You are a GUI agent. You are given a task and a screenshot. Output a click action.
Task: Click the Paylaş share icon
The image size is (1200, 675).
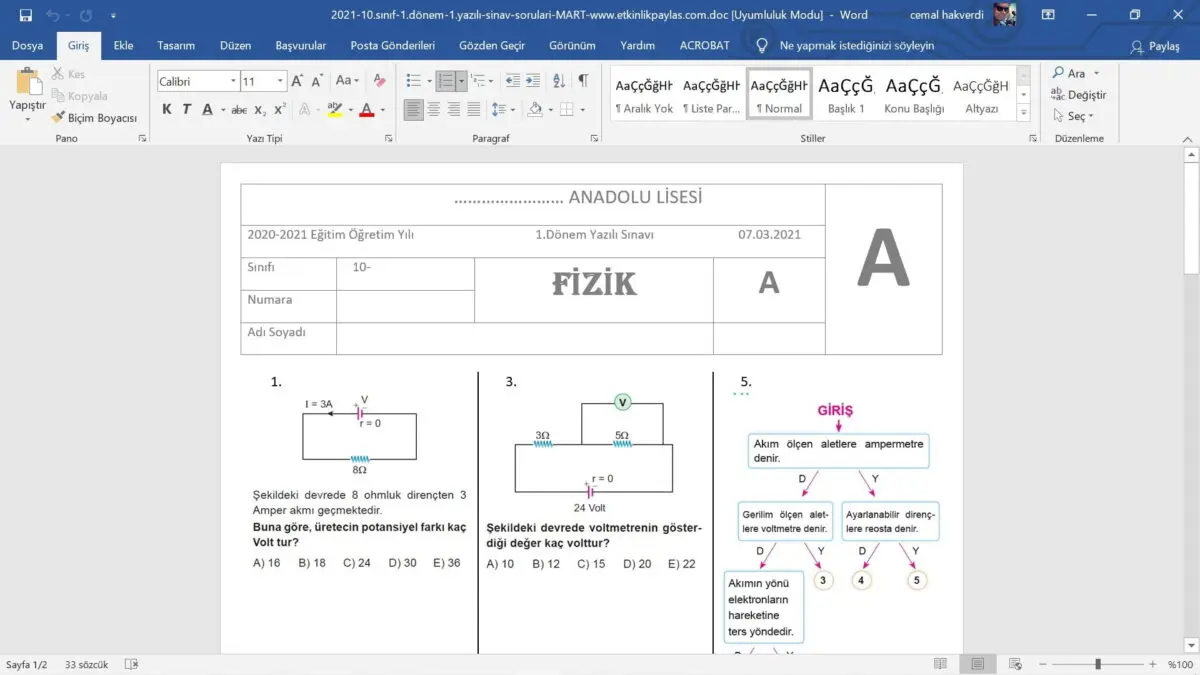click(x=1155, y=46)
